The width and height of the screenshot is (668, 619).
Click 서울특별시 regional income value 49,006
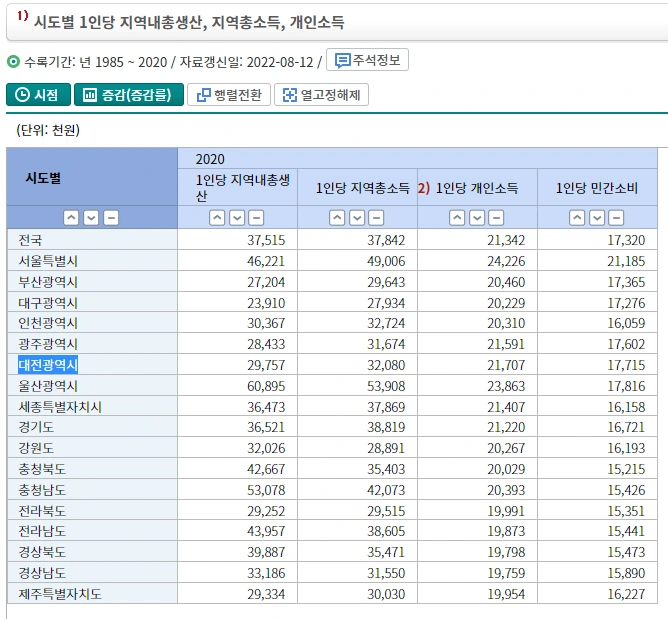coord(386,261)
